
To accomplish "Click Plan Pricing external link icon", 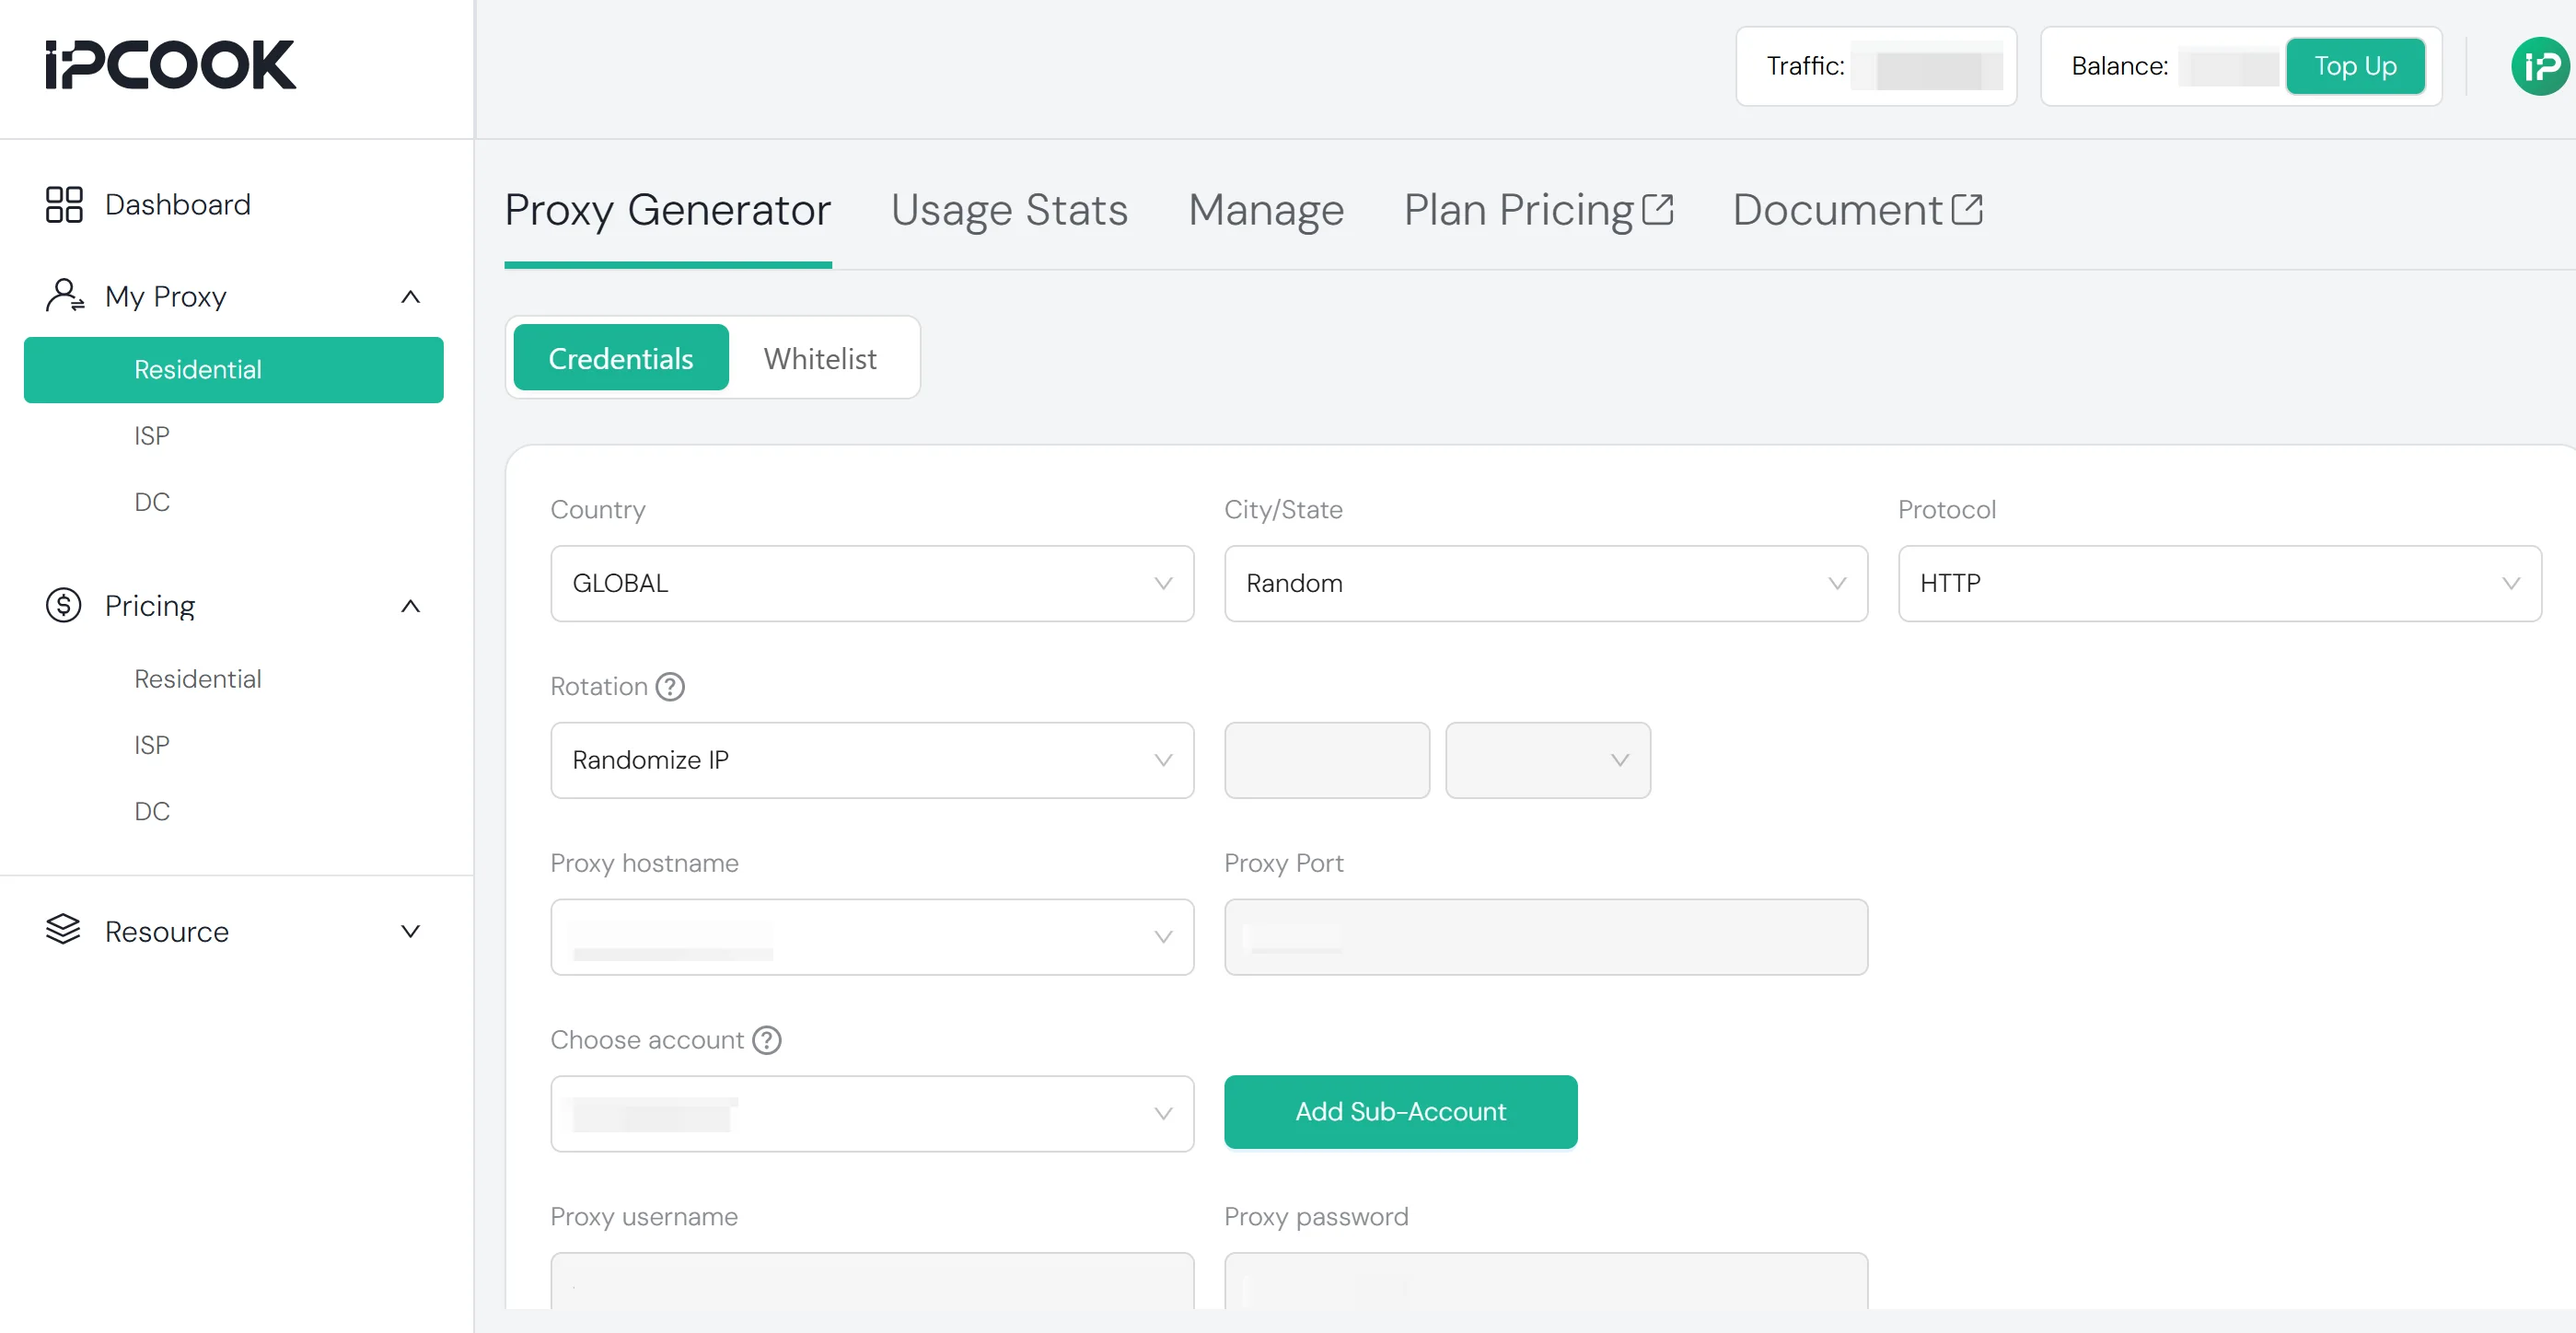I will coord(1658,209).
